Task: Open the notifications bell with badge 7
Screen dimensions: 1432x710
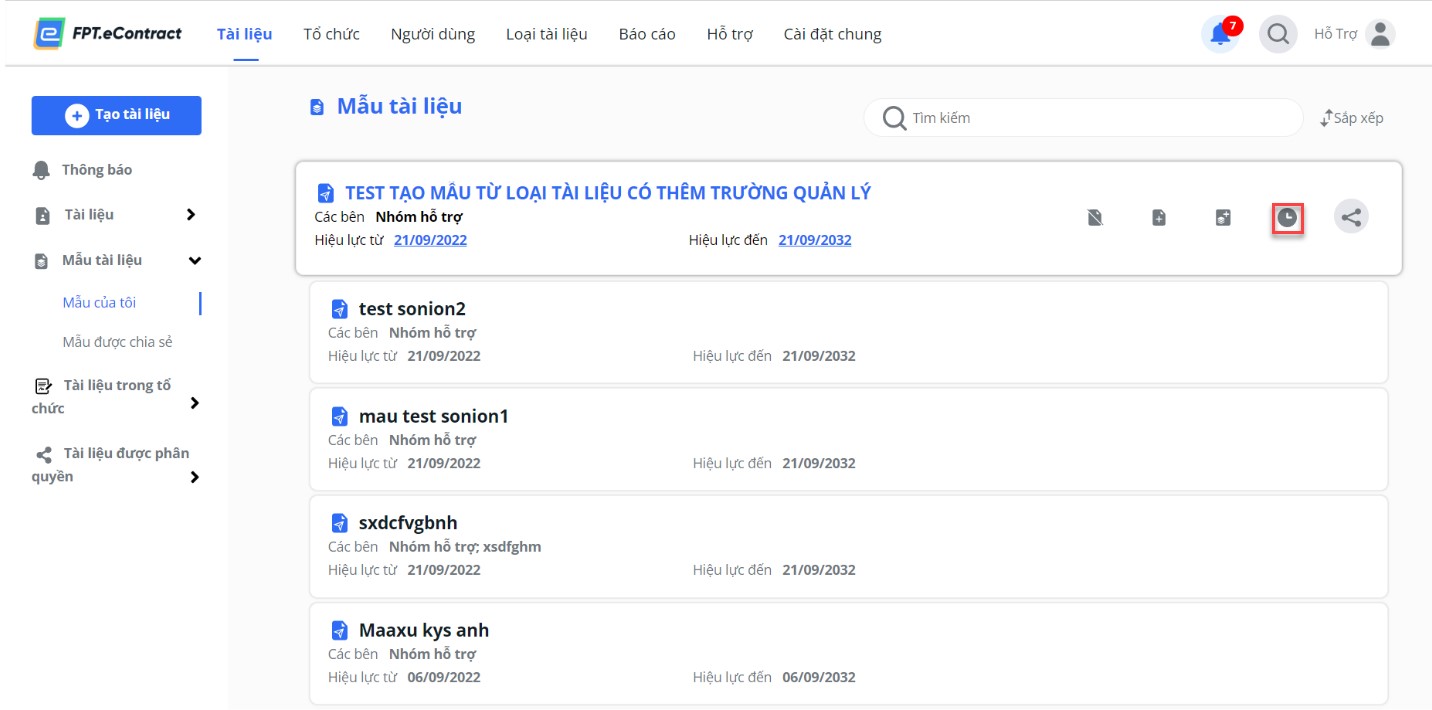Action: click(x=1220, y=34)
